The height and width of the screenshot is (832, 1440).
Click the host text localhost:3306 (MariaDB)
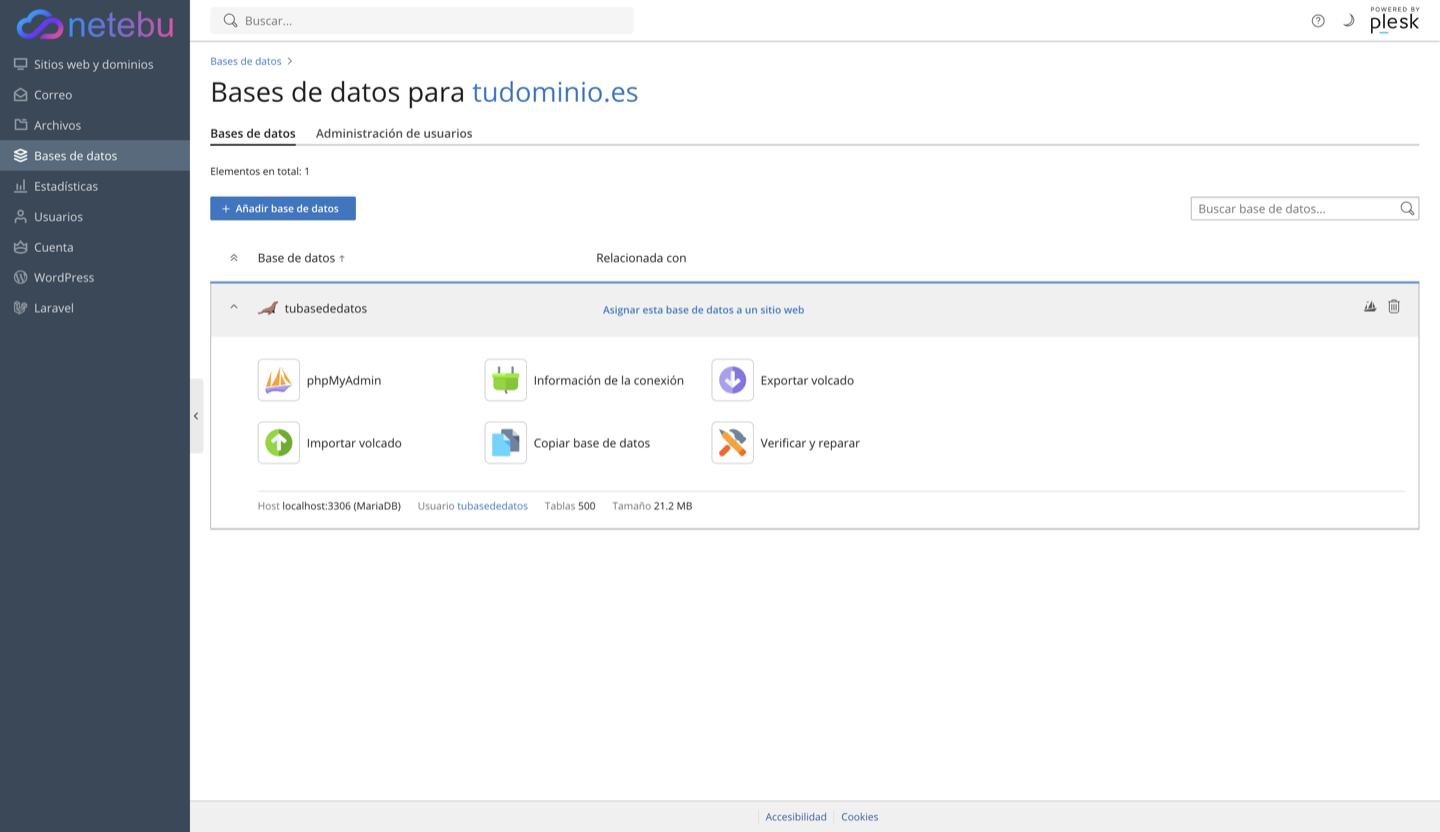[x=342, y=506]
